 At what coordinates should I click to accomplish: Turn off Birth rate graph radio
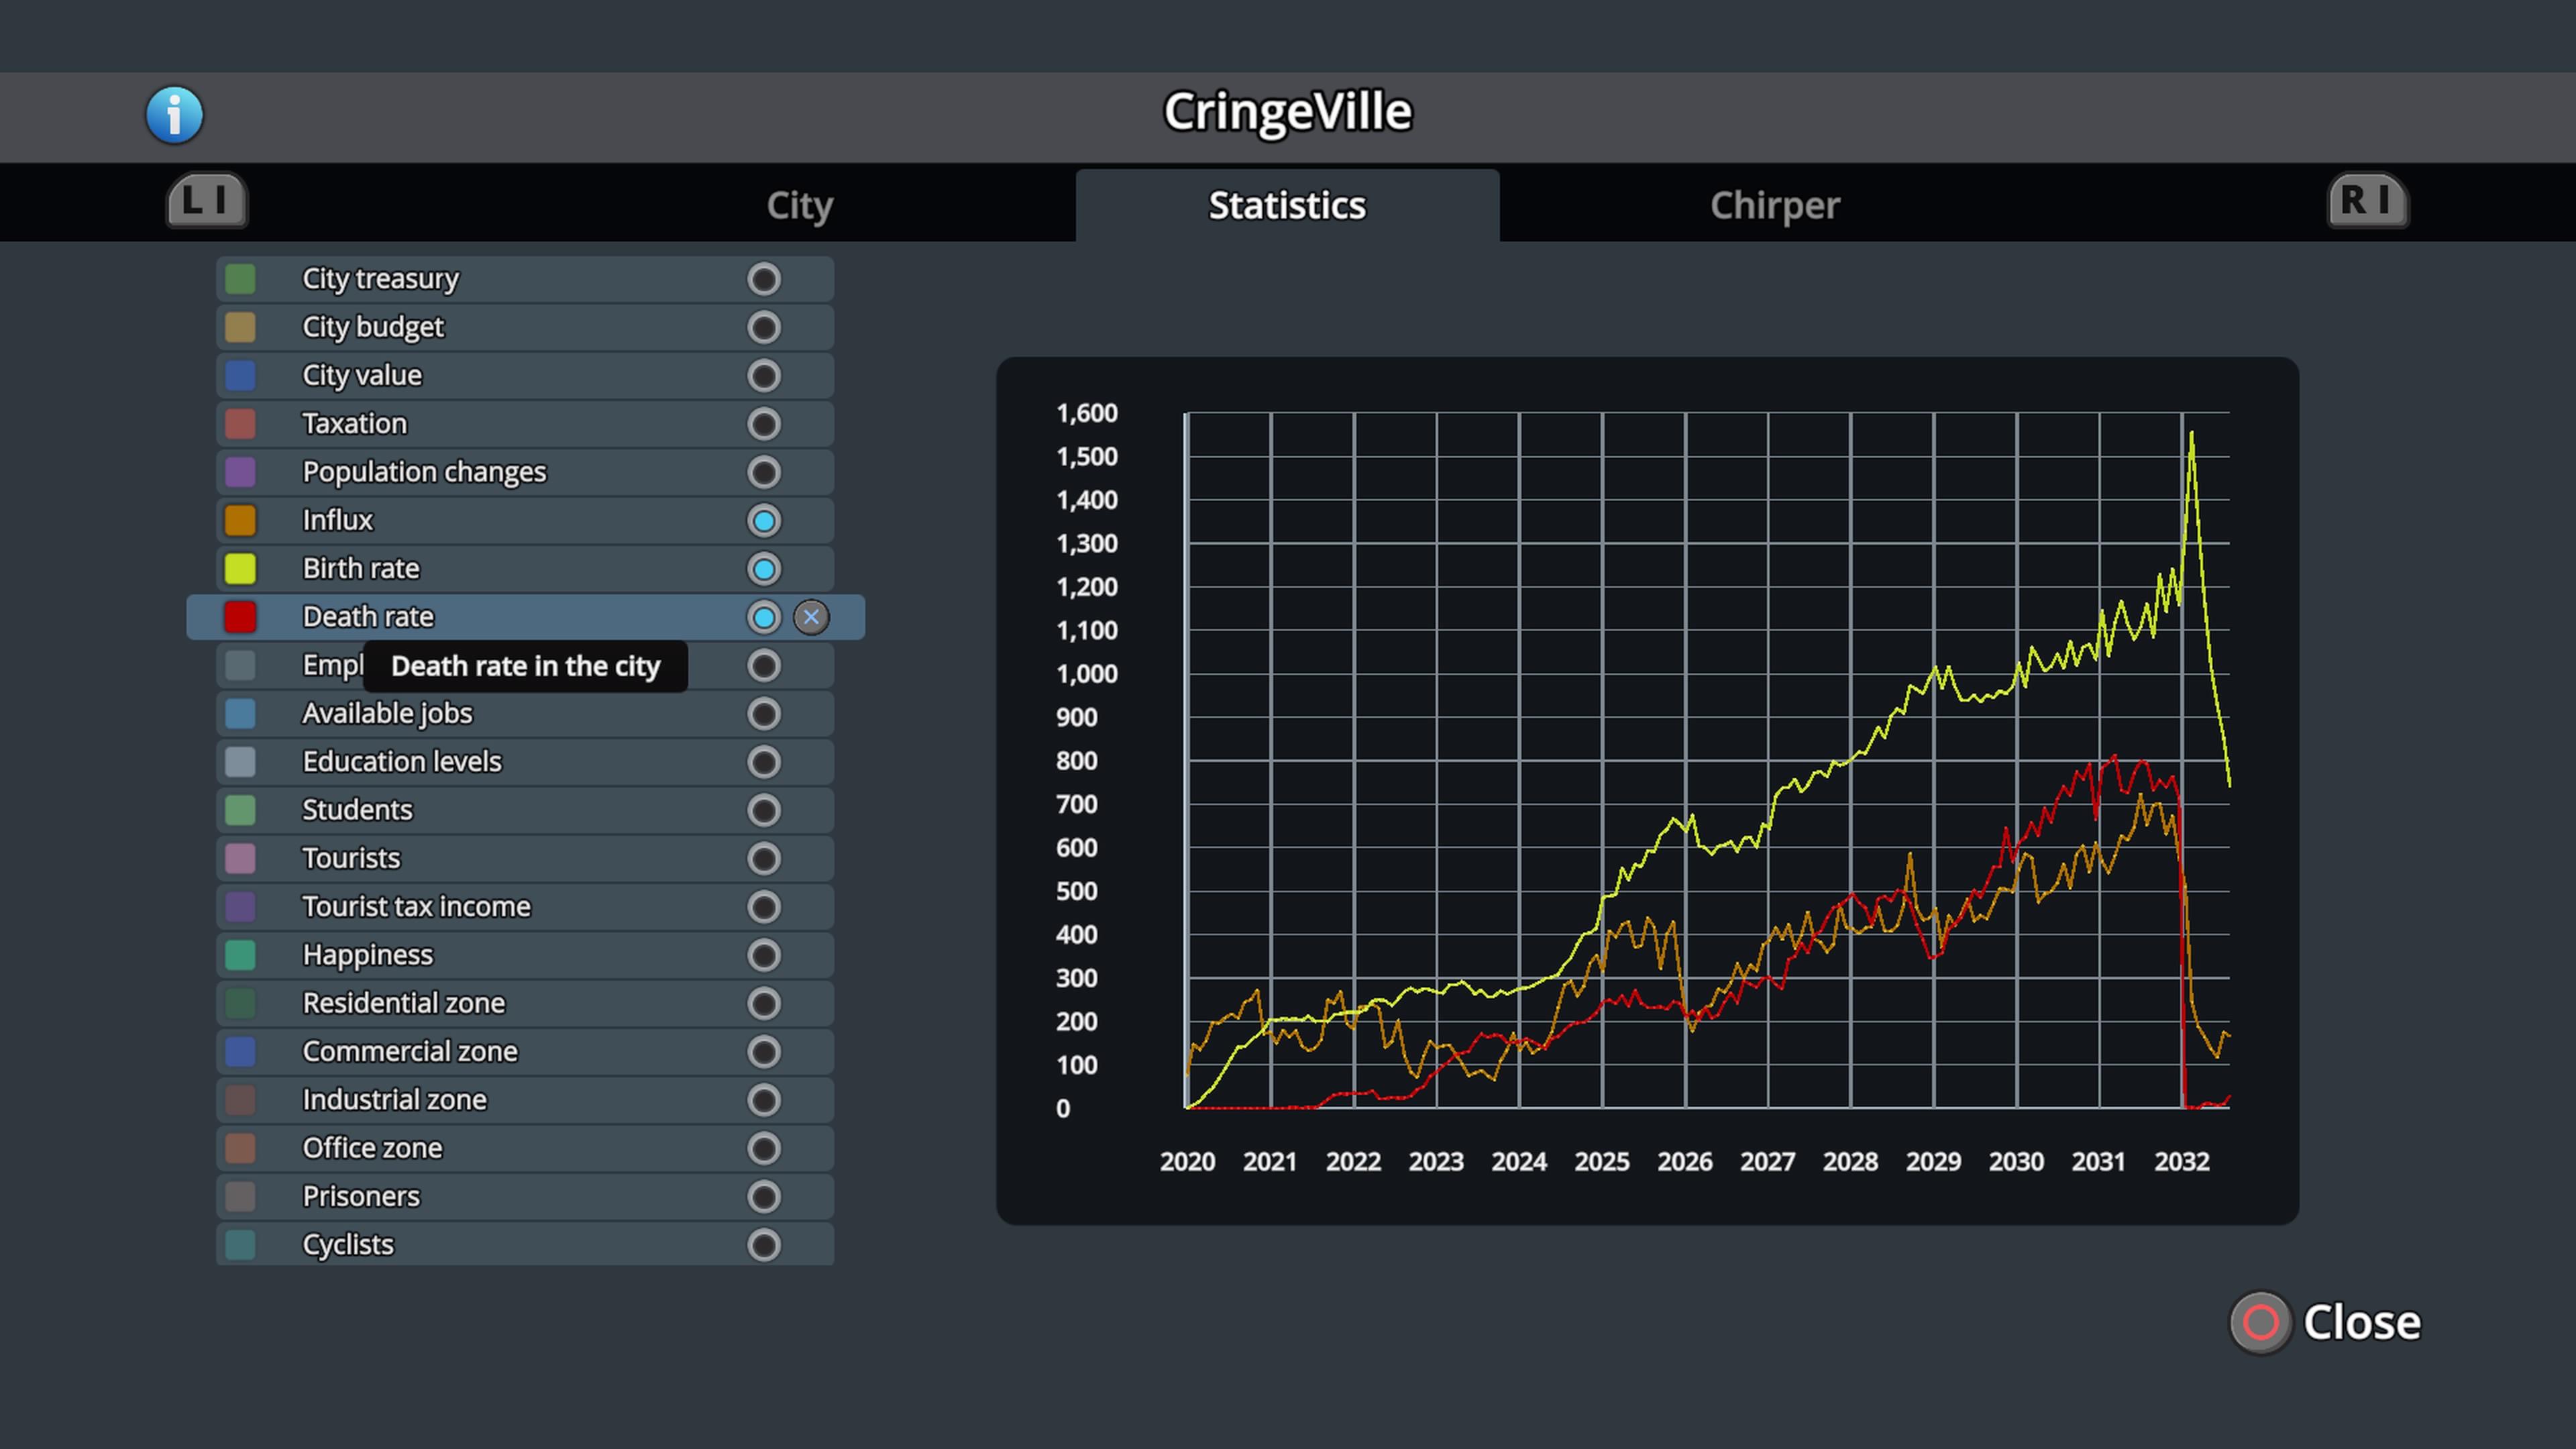click(763, 569)
